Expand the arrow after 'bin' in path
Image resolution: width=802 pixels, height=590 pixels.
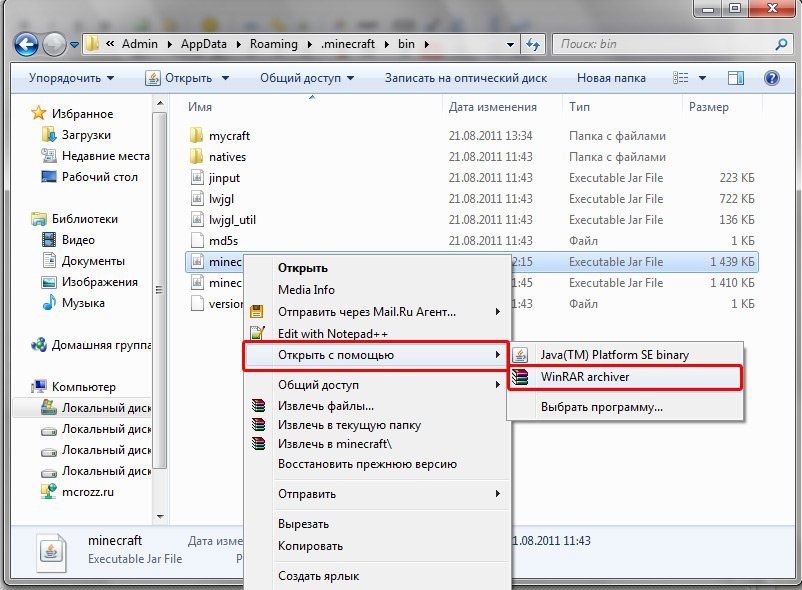(427, 44)
